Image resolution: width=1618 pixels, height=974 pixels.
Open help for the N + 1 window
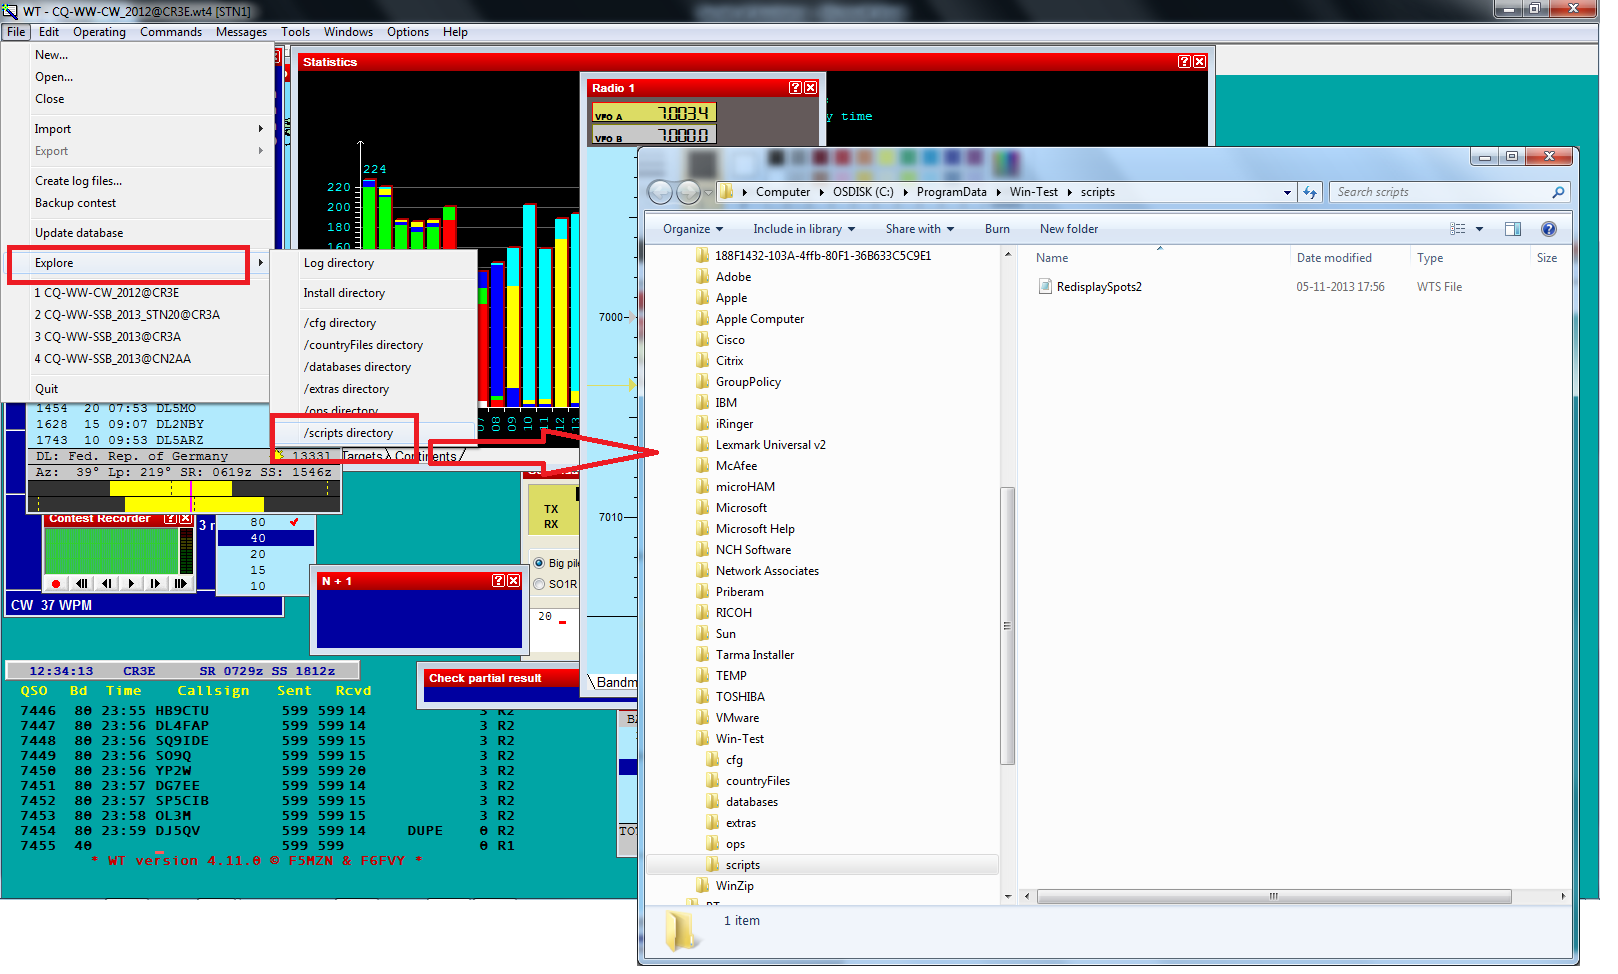click(x=498, y=581)
